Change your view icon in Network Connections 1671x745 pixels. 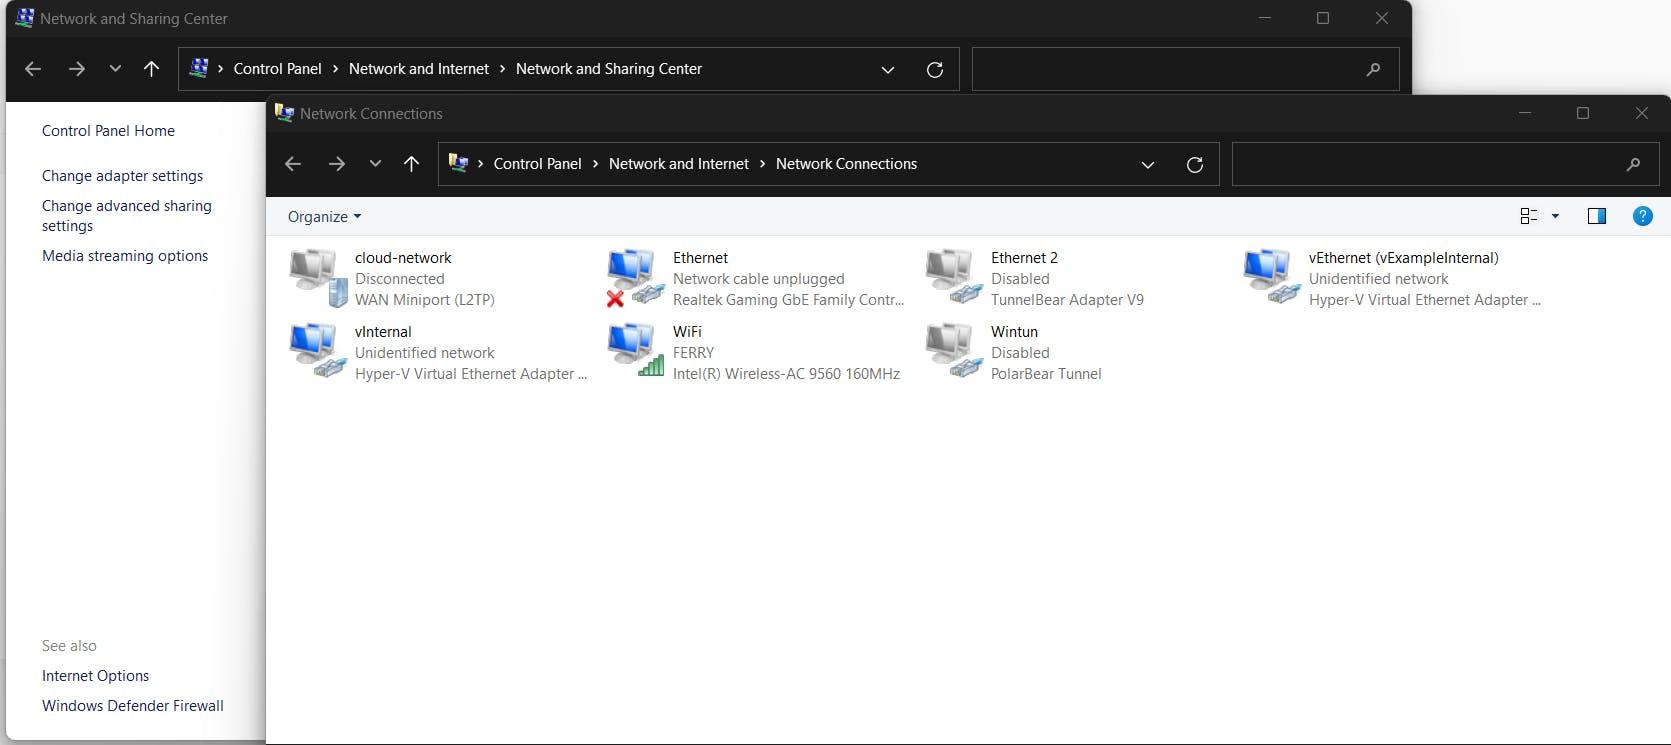[x=1528, y=216]
